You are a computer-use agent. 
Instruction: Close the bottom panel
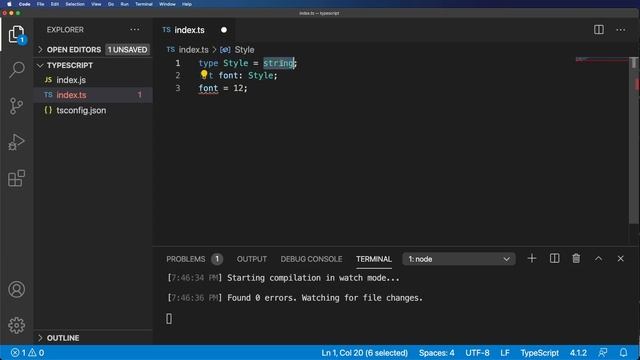tap(620, 258)
